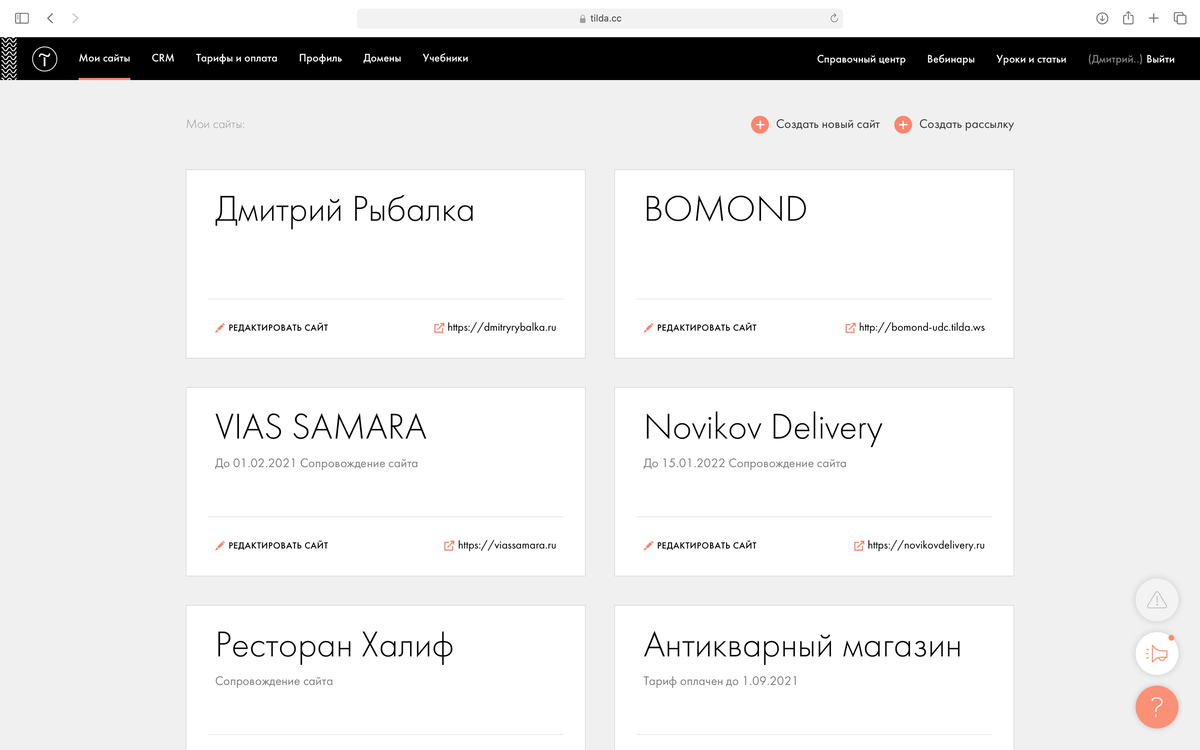This screenshot has height=750, width=1200.
Task: Open the Учебники menu item
Action: 445,59
